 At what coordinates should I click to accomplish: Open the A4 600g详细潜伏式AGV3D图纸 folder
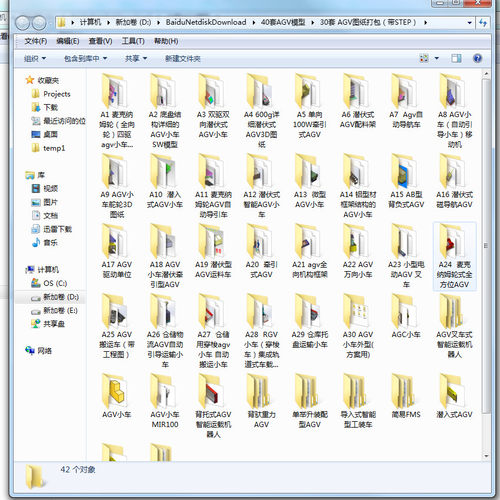(x=261, y=111)
